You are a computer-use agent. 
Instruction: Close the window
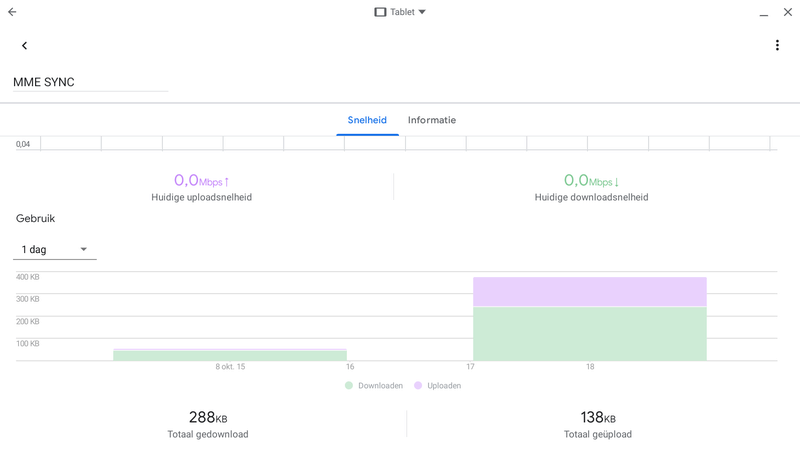click(x=786, y=12)
